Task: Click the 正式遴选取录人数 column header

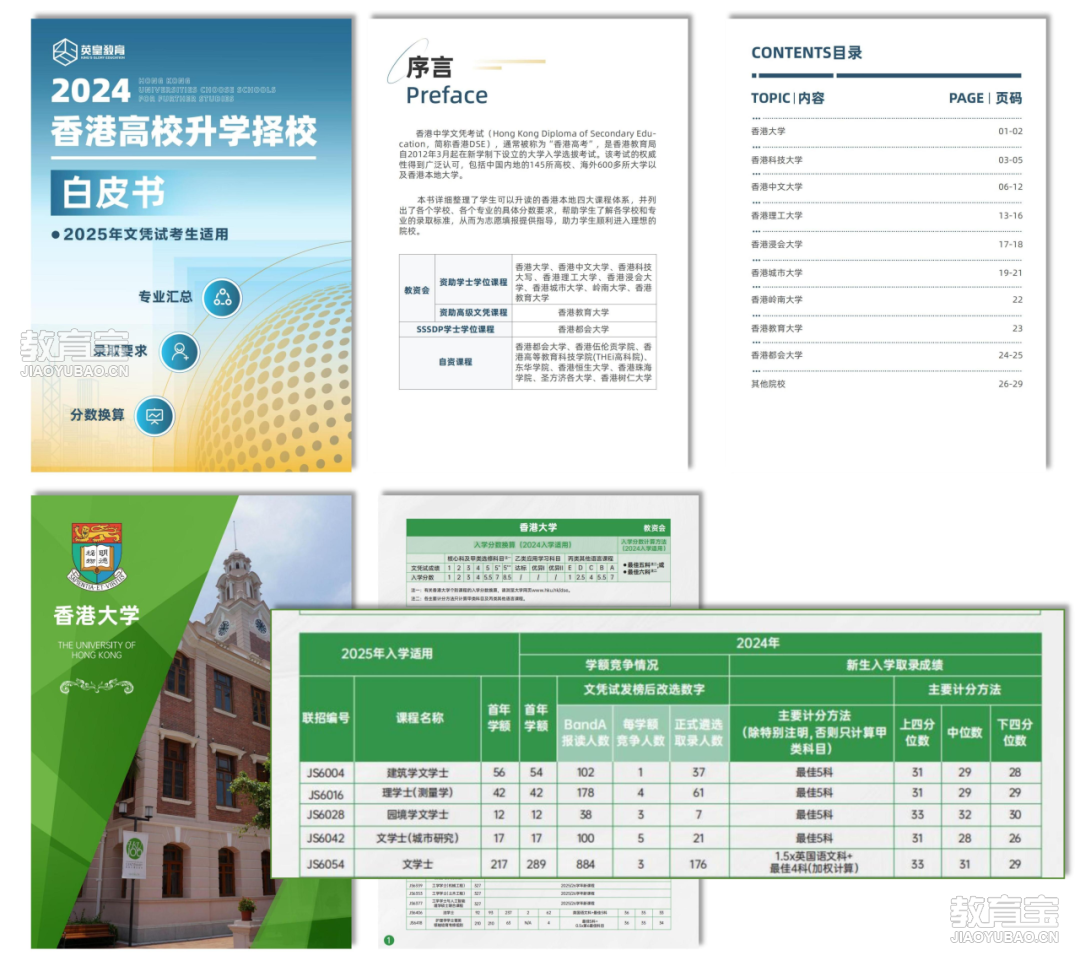Action: click(698, 732)
